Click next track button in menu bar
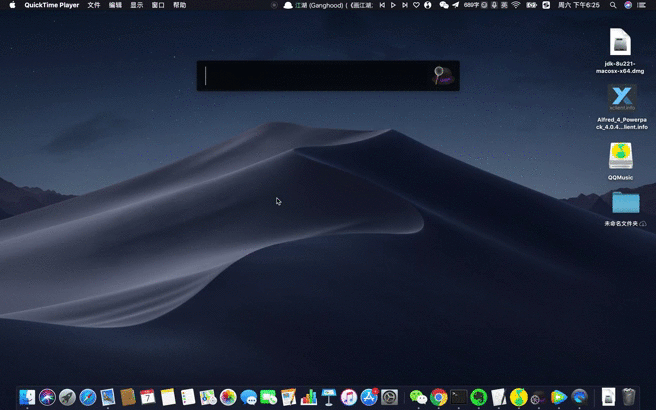Viewport: 656px width, 410px height. (405, 5)
